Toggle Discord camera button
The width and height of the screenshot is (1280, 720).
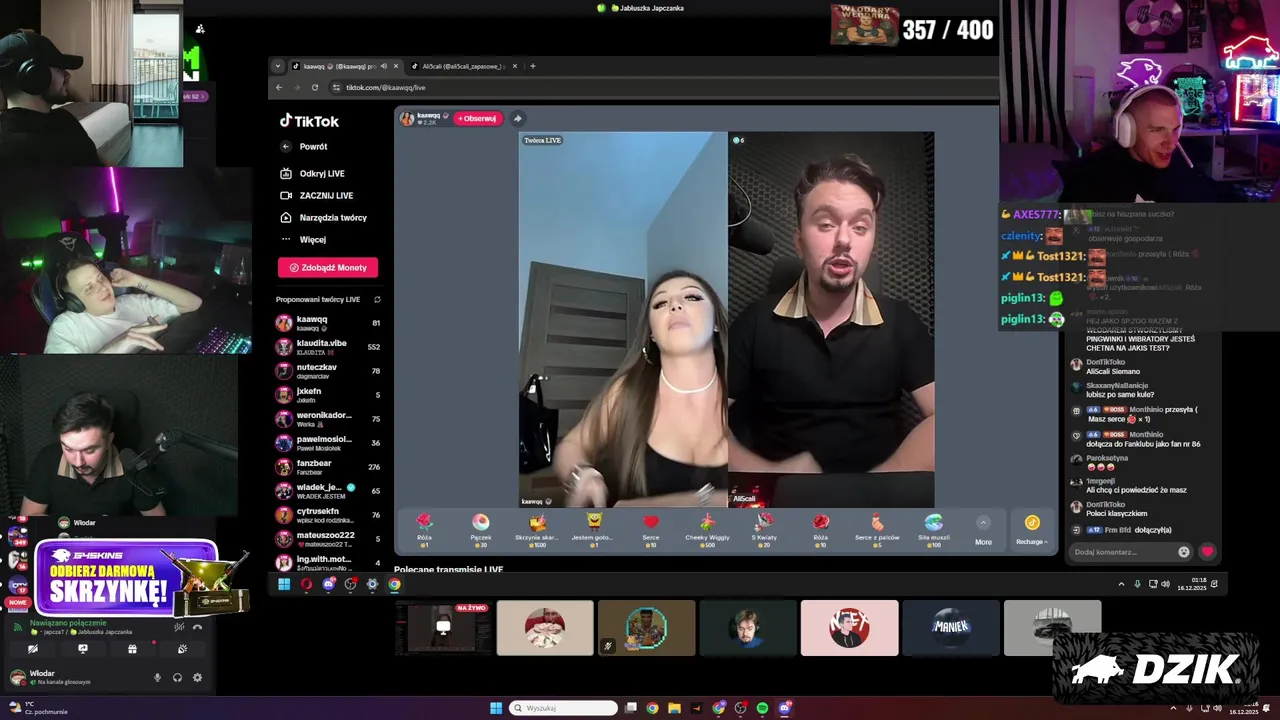click(33, 649)
